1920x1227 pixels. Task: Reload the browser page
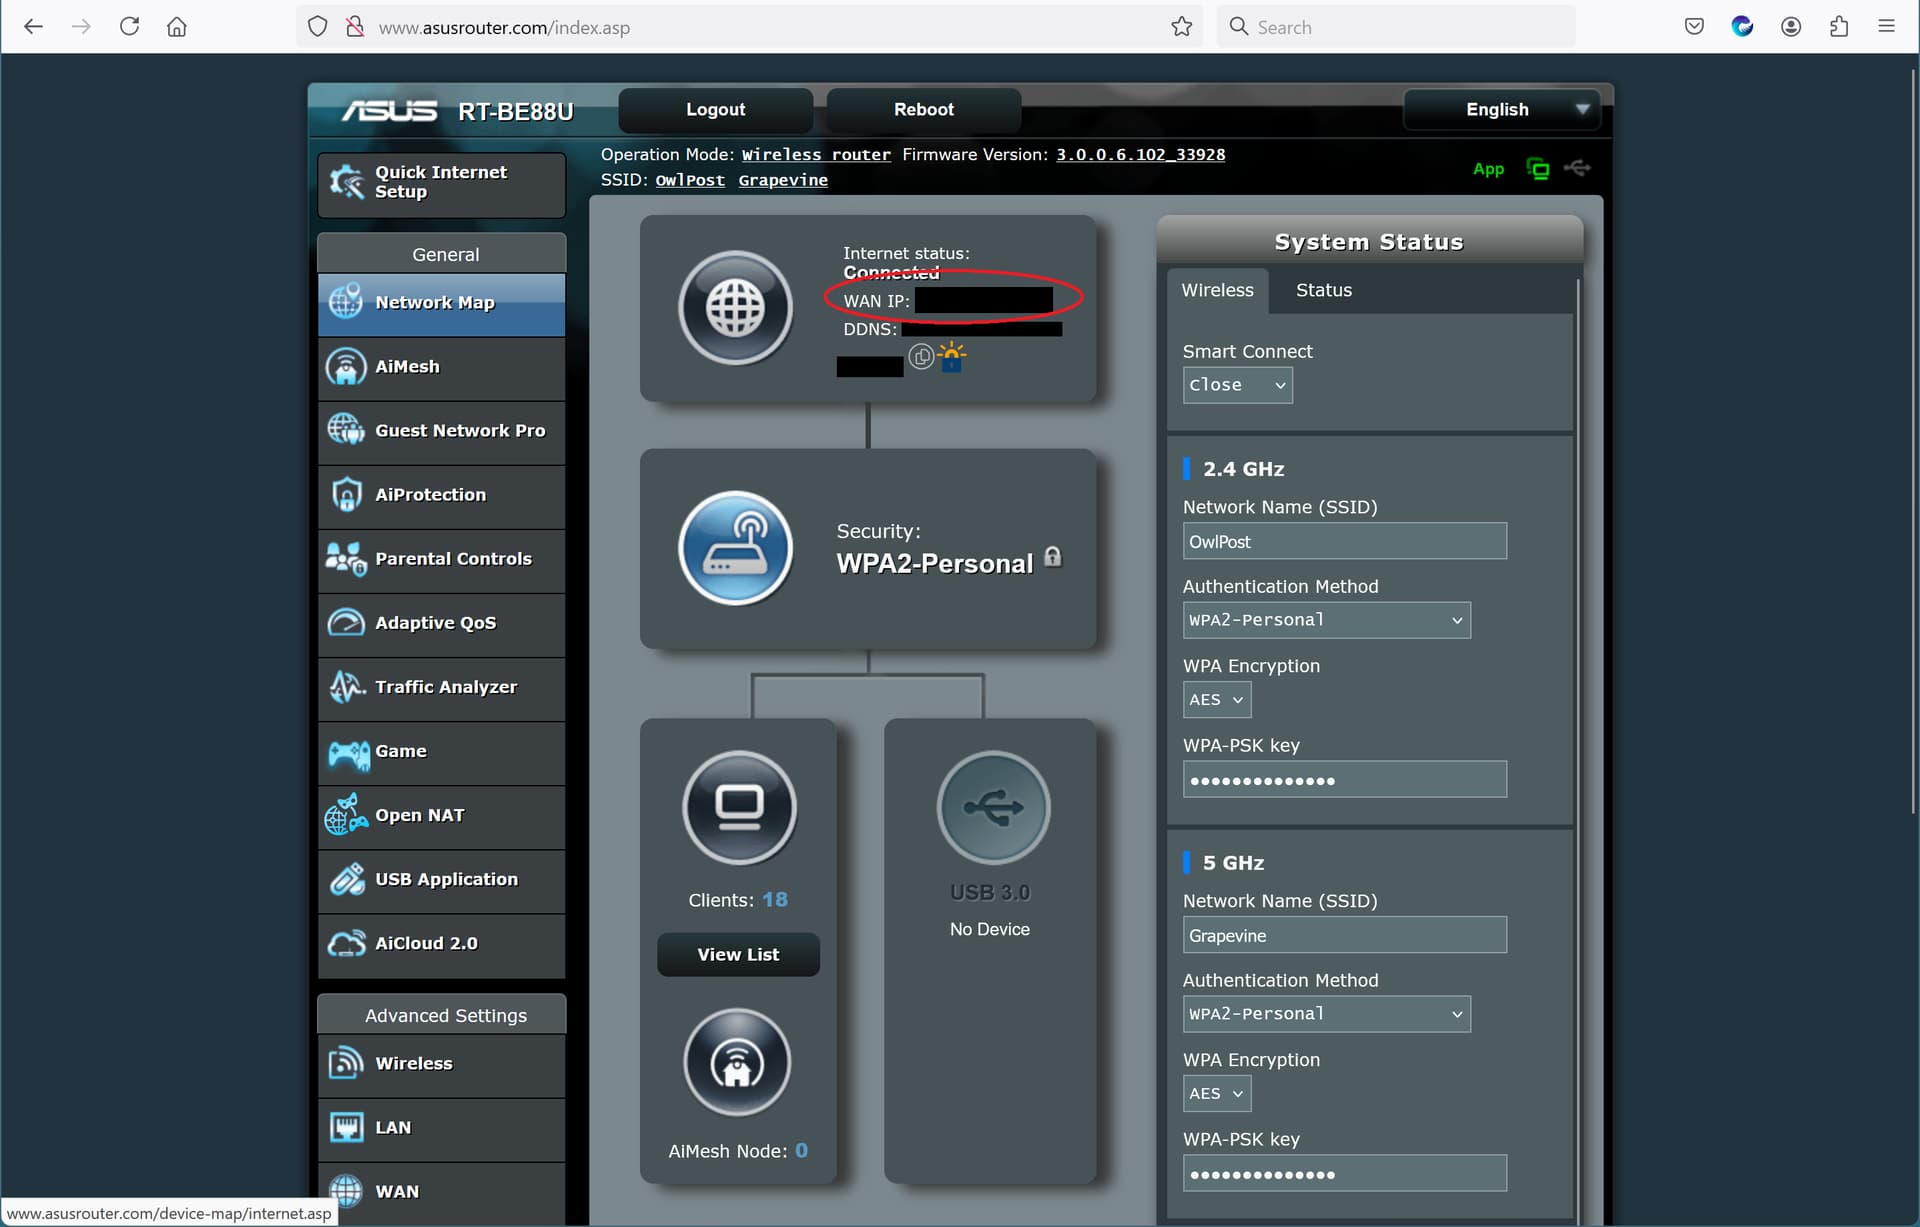pos(129,27)
